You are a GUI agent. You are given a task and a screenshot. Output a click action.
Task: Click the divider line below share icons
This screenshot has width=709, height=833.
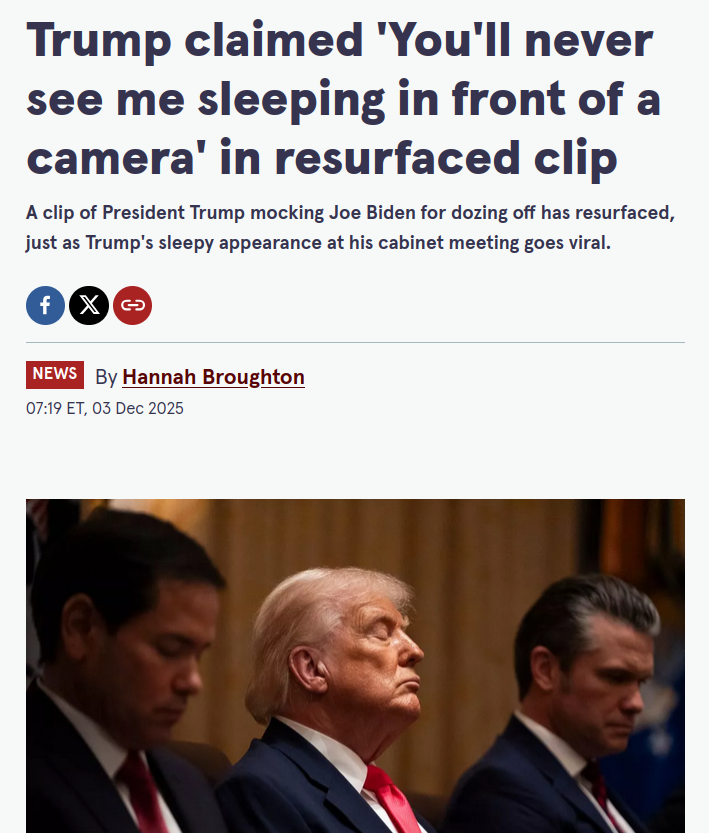pyautogui.click(x=355, y=342)
